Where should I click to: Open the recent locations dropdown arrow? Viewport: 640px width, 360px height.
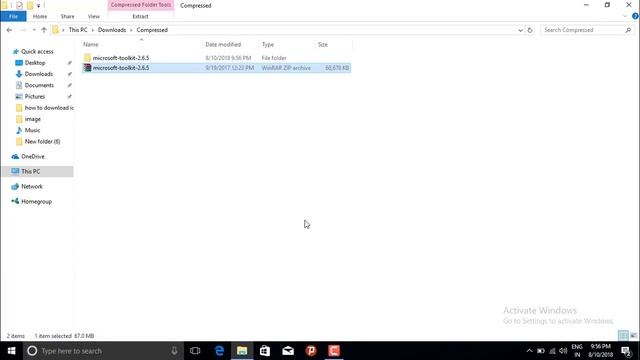point(34,30)
